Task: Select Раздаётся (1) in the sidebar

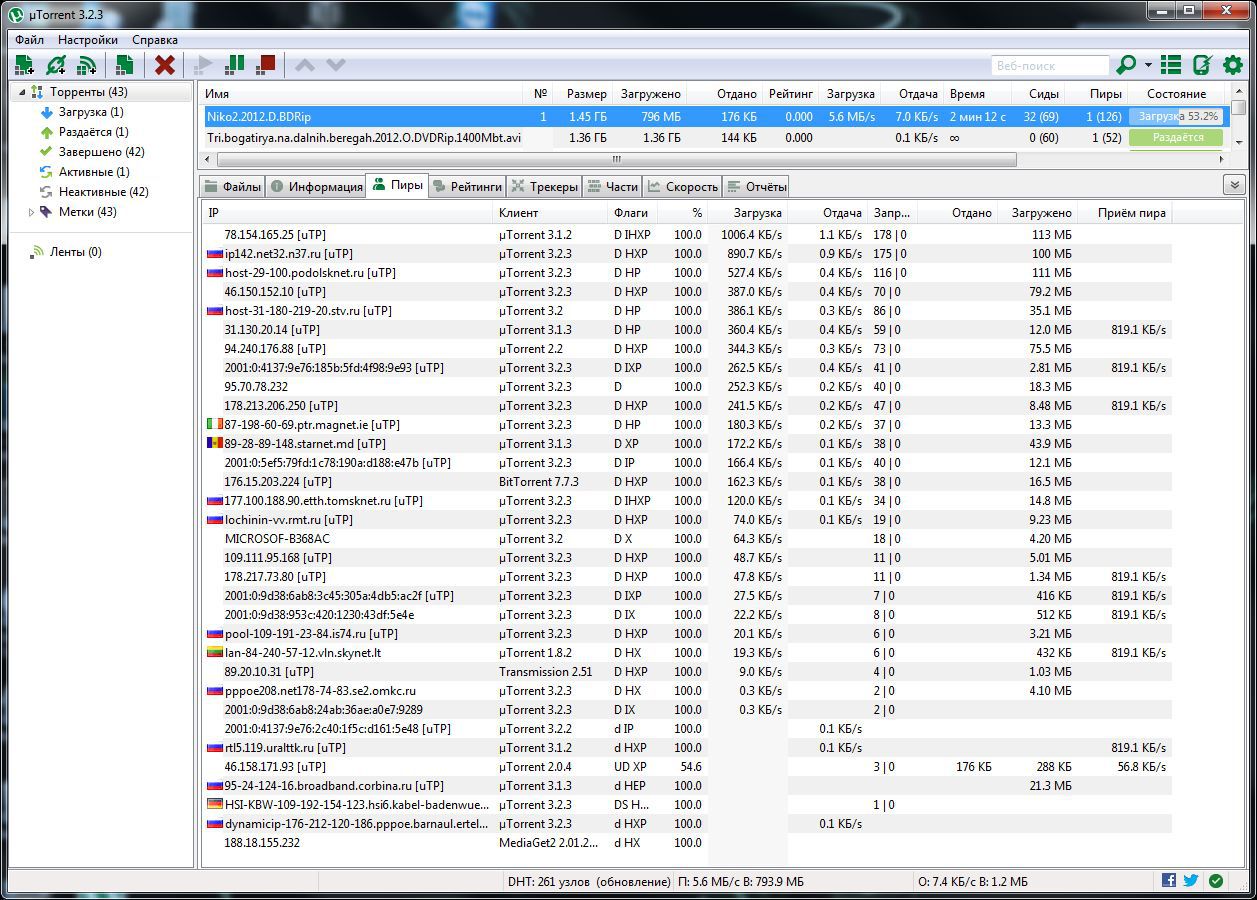Action: 93,132
